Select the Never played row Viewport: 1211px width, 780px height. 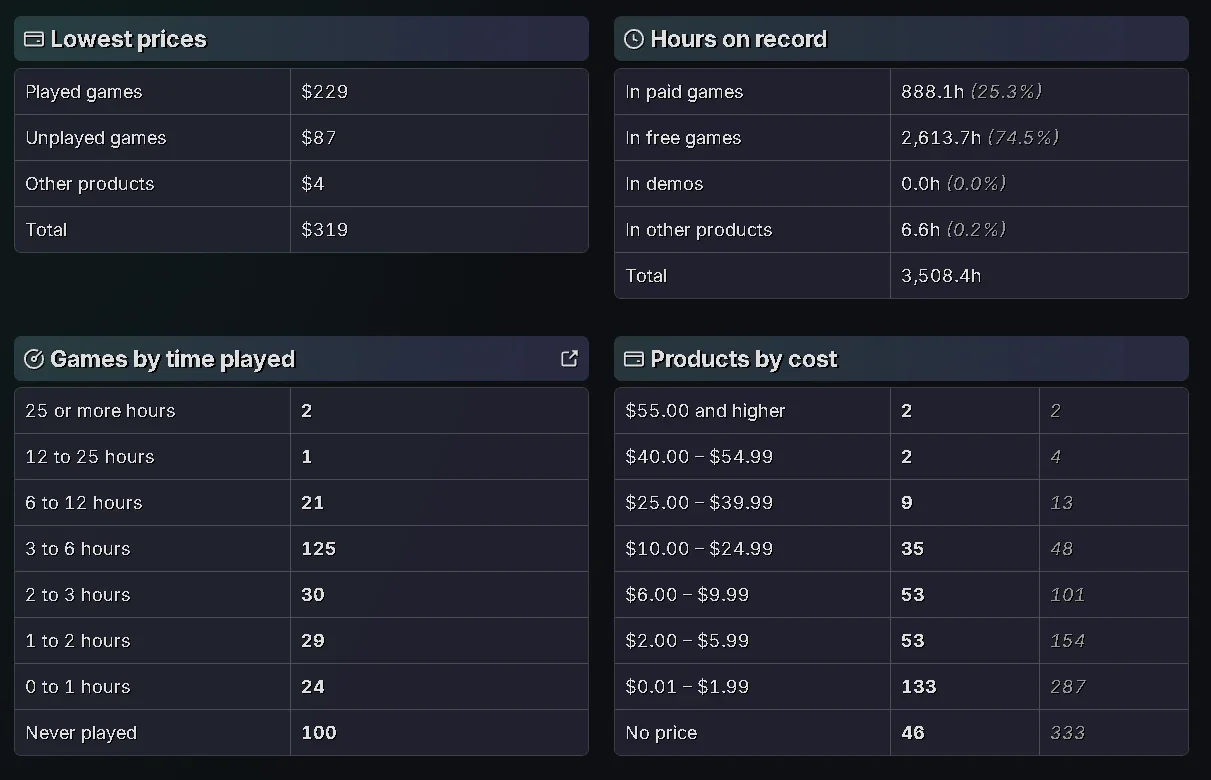point(301,733)
